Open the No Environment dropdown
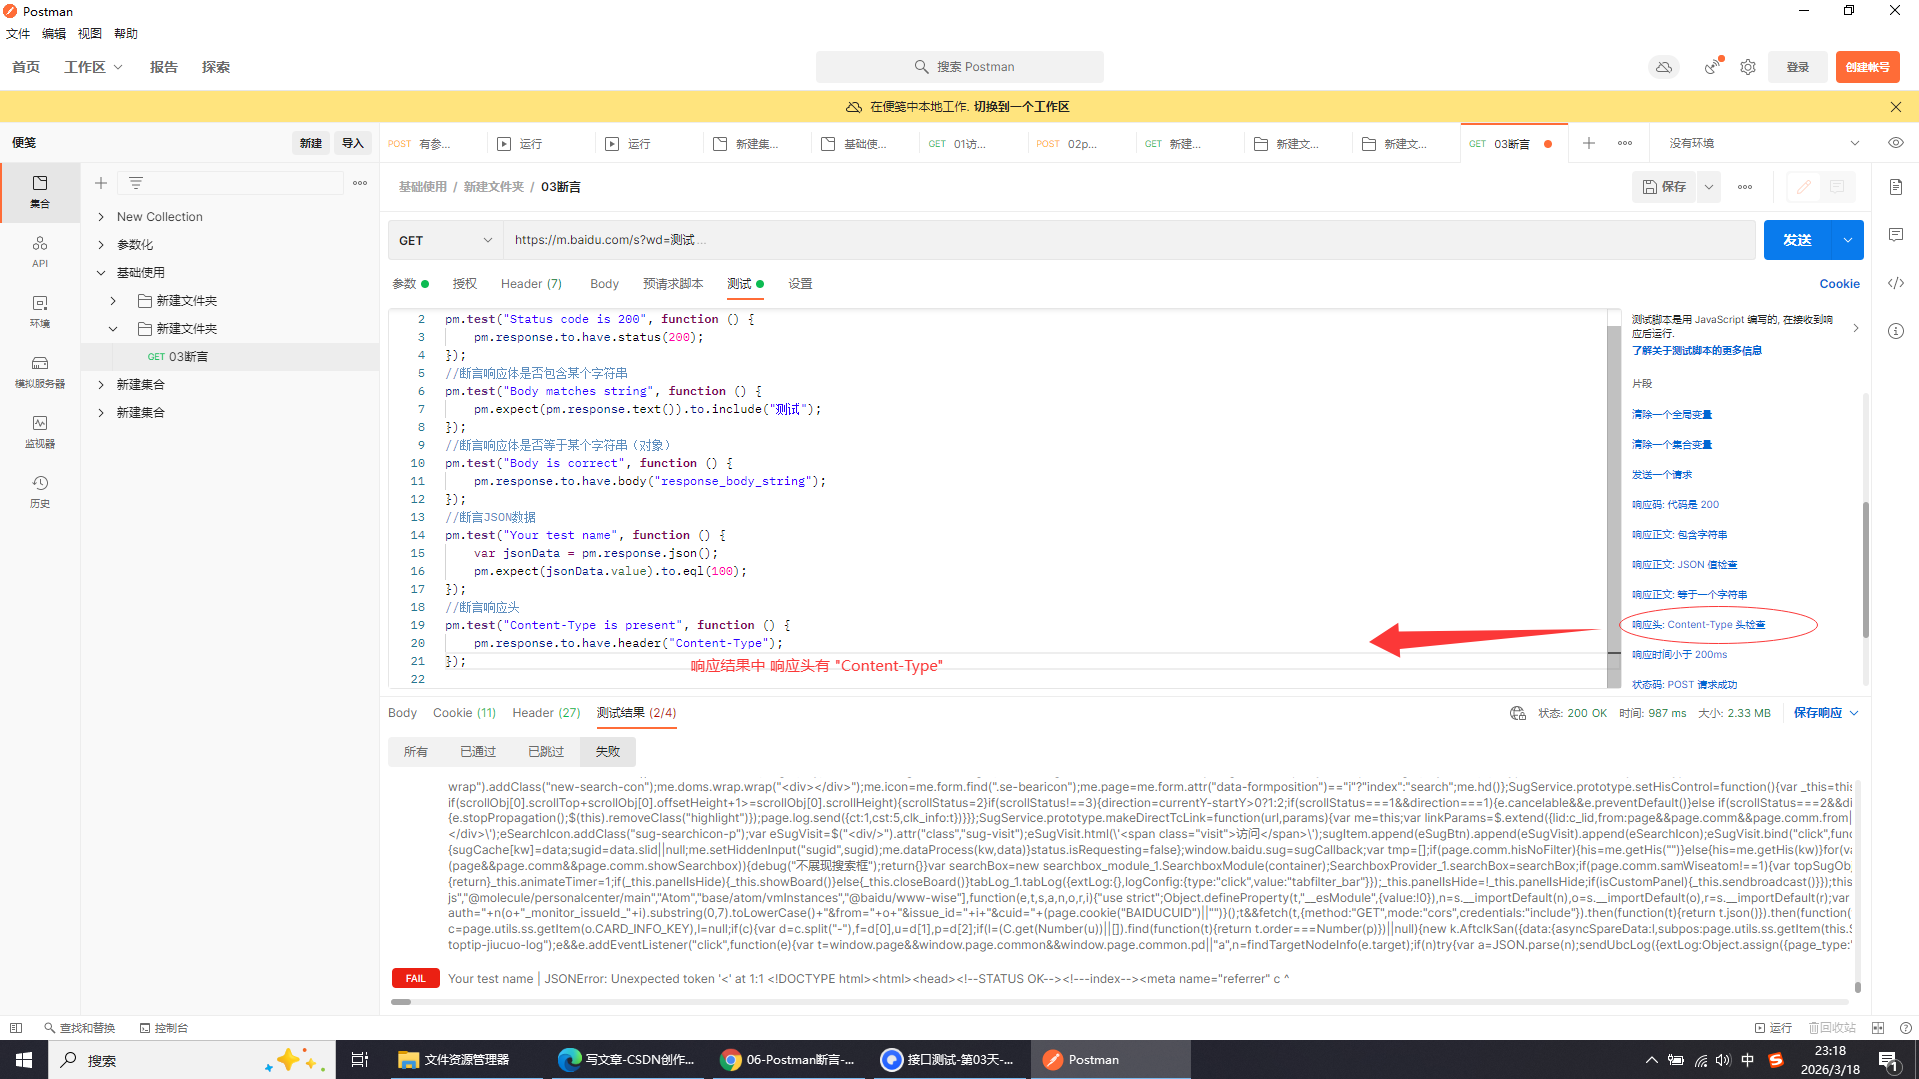 pyautogui.click(x=1764, y=143)
